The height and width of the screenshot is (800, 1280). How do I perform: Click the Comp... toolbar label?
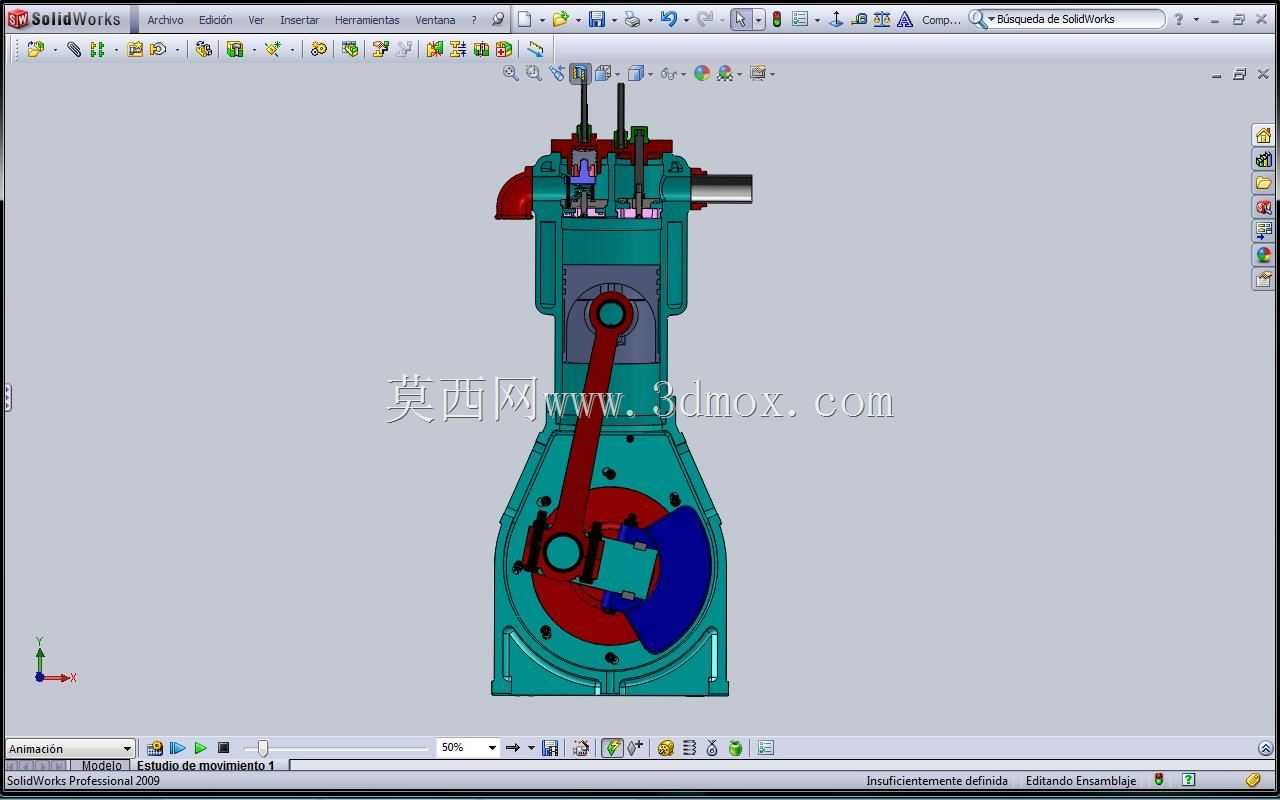[x=941, y=20]
